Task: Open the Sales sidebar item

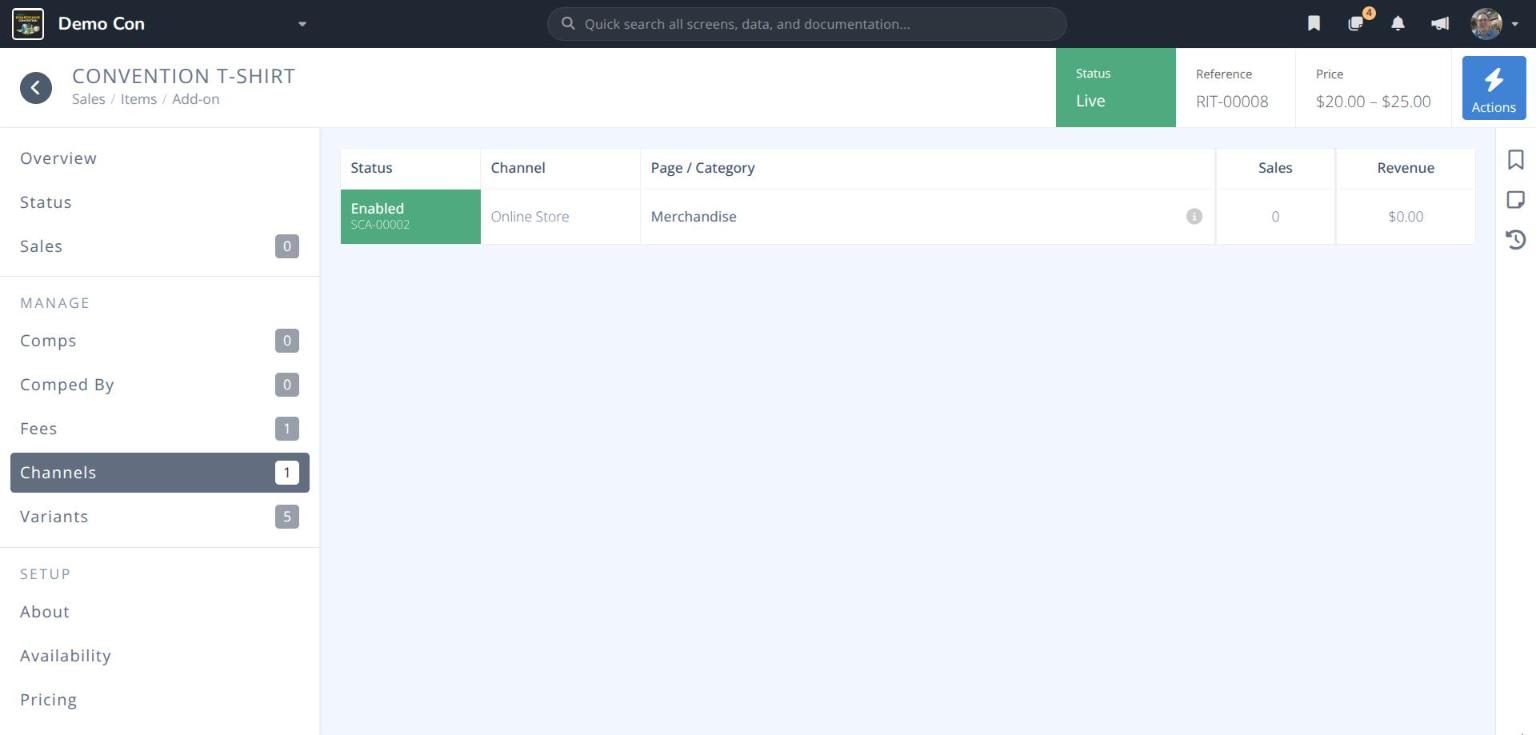Action: coord(160,246)
